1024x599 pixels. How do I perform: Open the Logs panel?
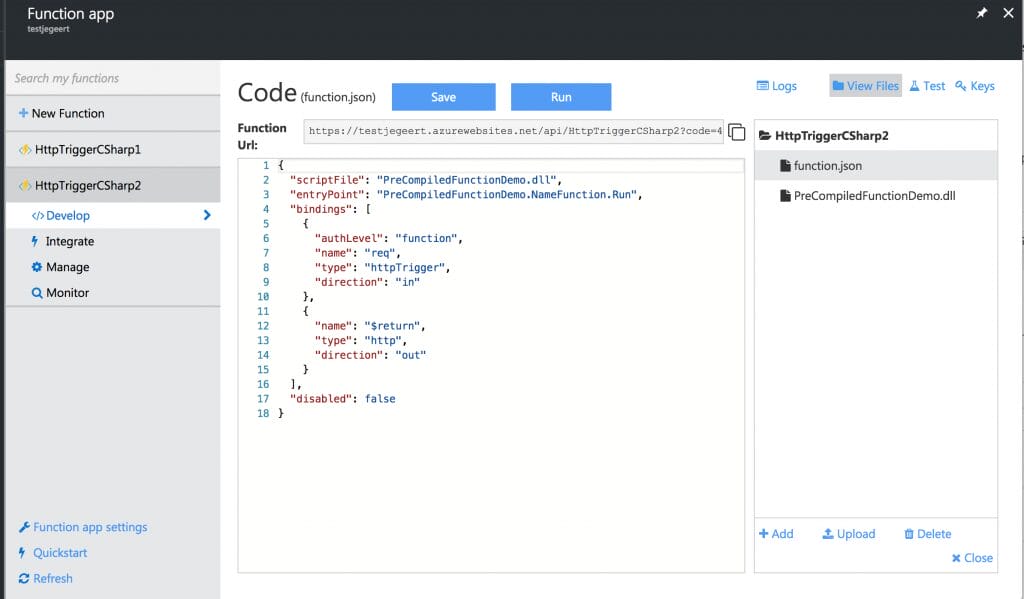point(776,86)
